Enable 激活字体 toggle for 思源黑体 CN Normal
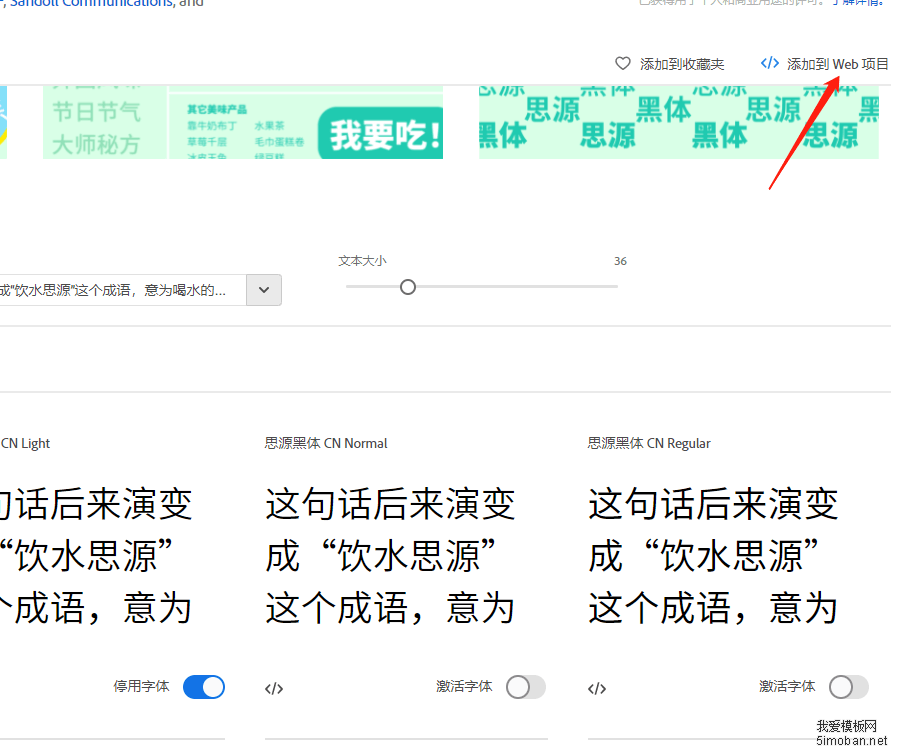 point(525,687)
